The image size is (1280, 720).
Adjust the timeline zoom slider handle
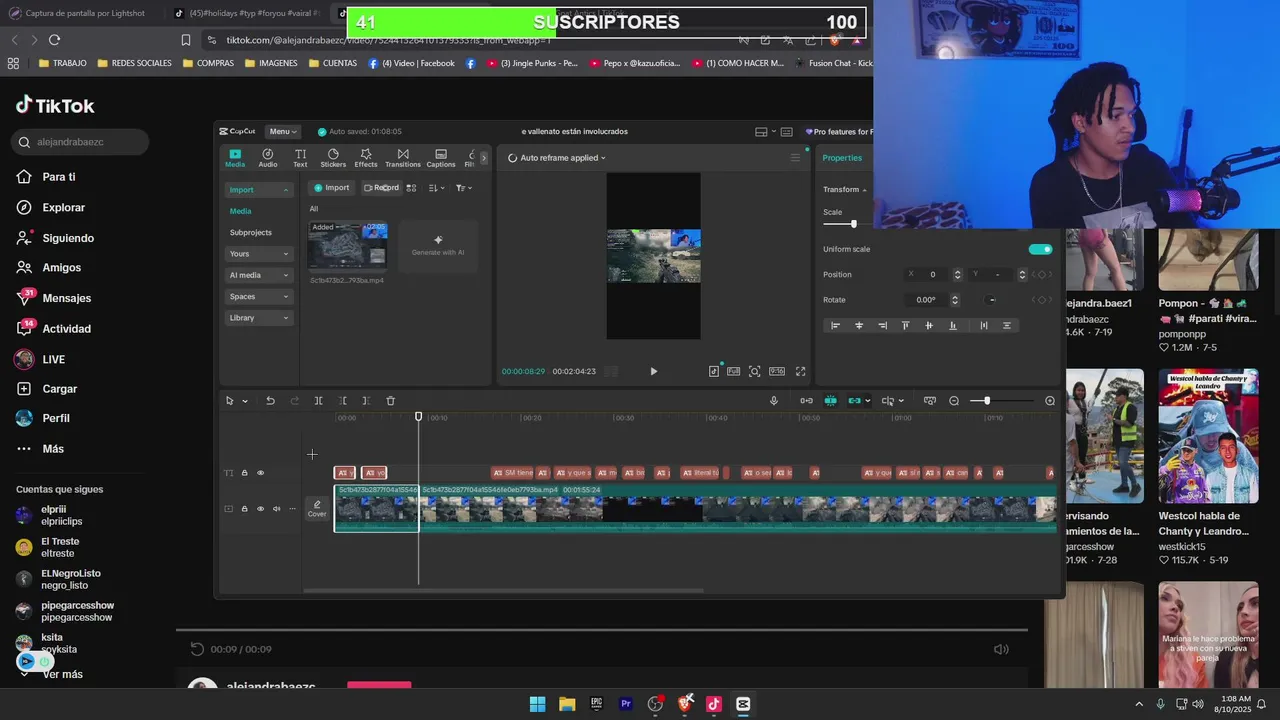tap(987, 401)
